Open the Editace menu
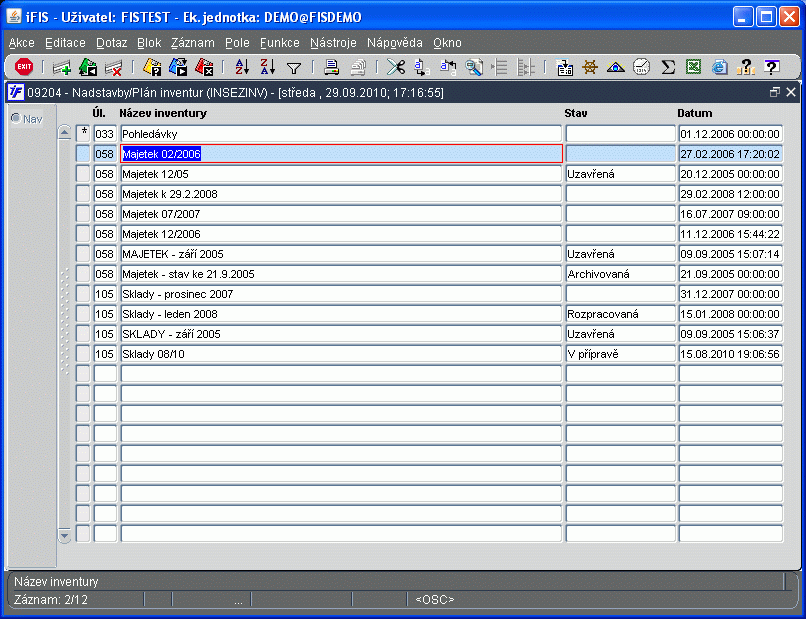Viewport: 806px width, 619px height. 65,43
